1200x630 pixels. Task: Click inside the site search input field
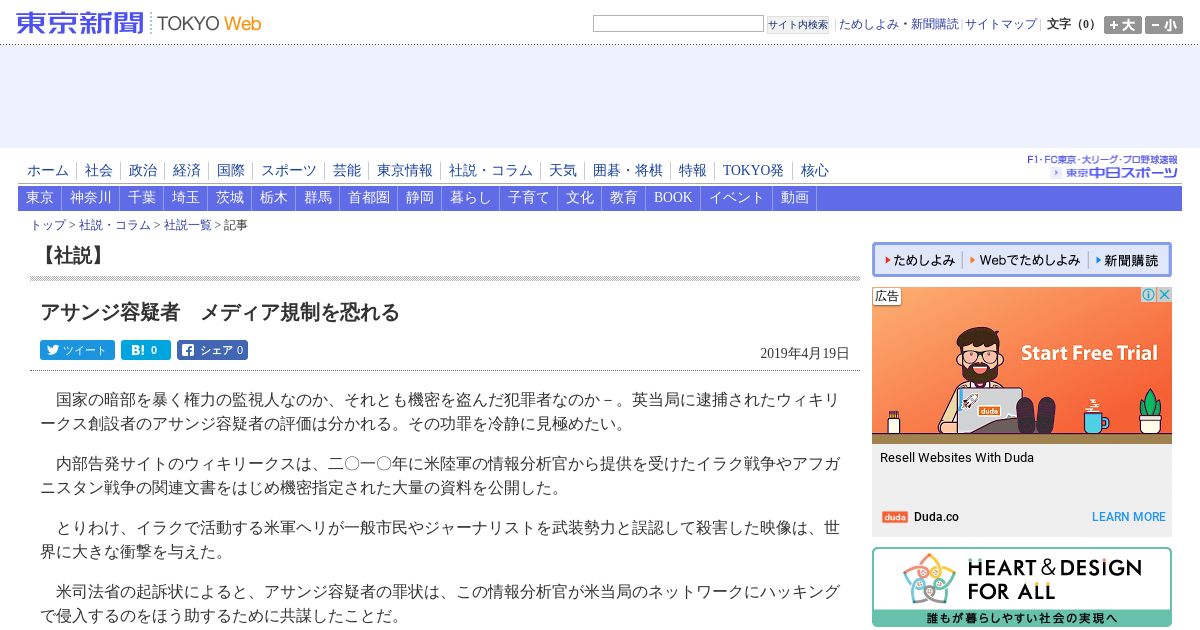click(x=678, y=24)
